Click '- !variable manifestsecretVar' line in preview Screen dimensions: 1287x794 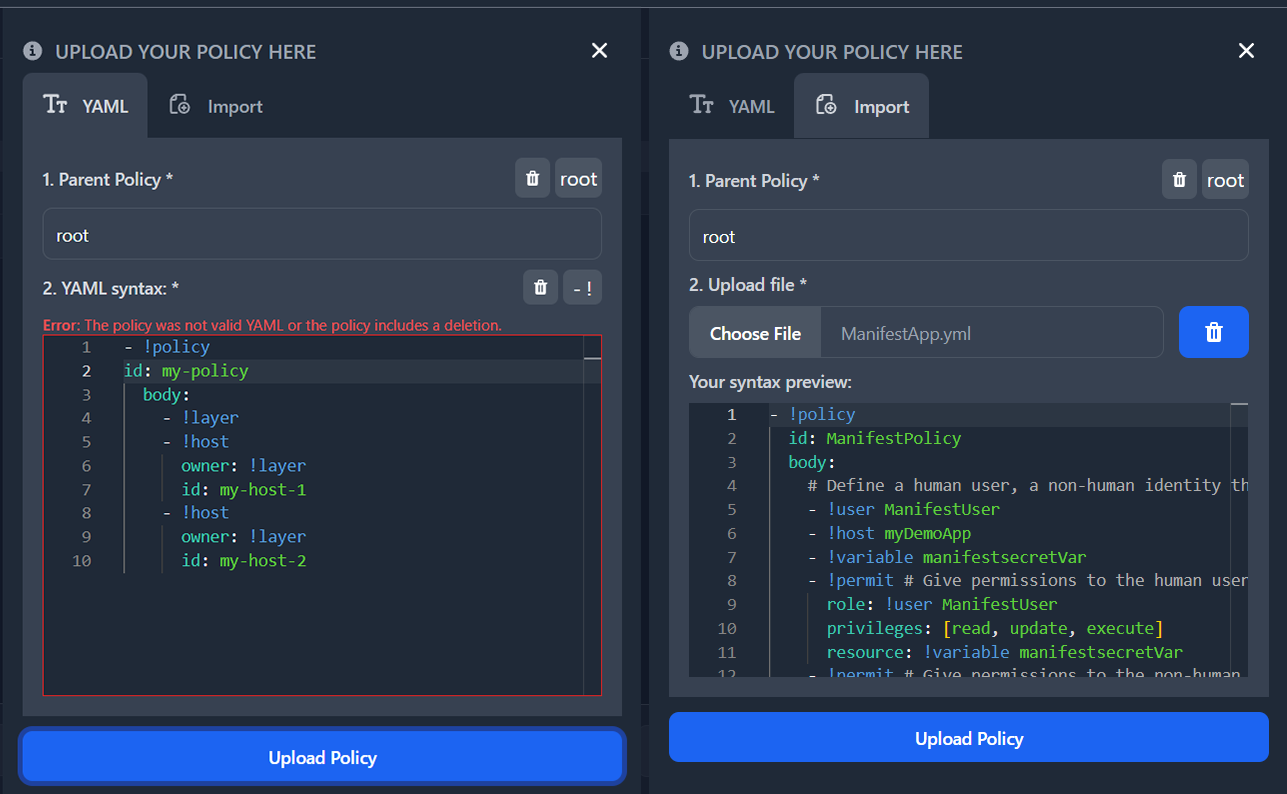(946, 557)
